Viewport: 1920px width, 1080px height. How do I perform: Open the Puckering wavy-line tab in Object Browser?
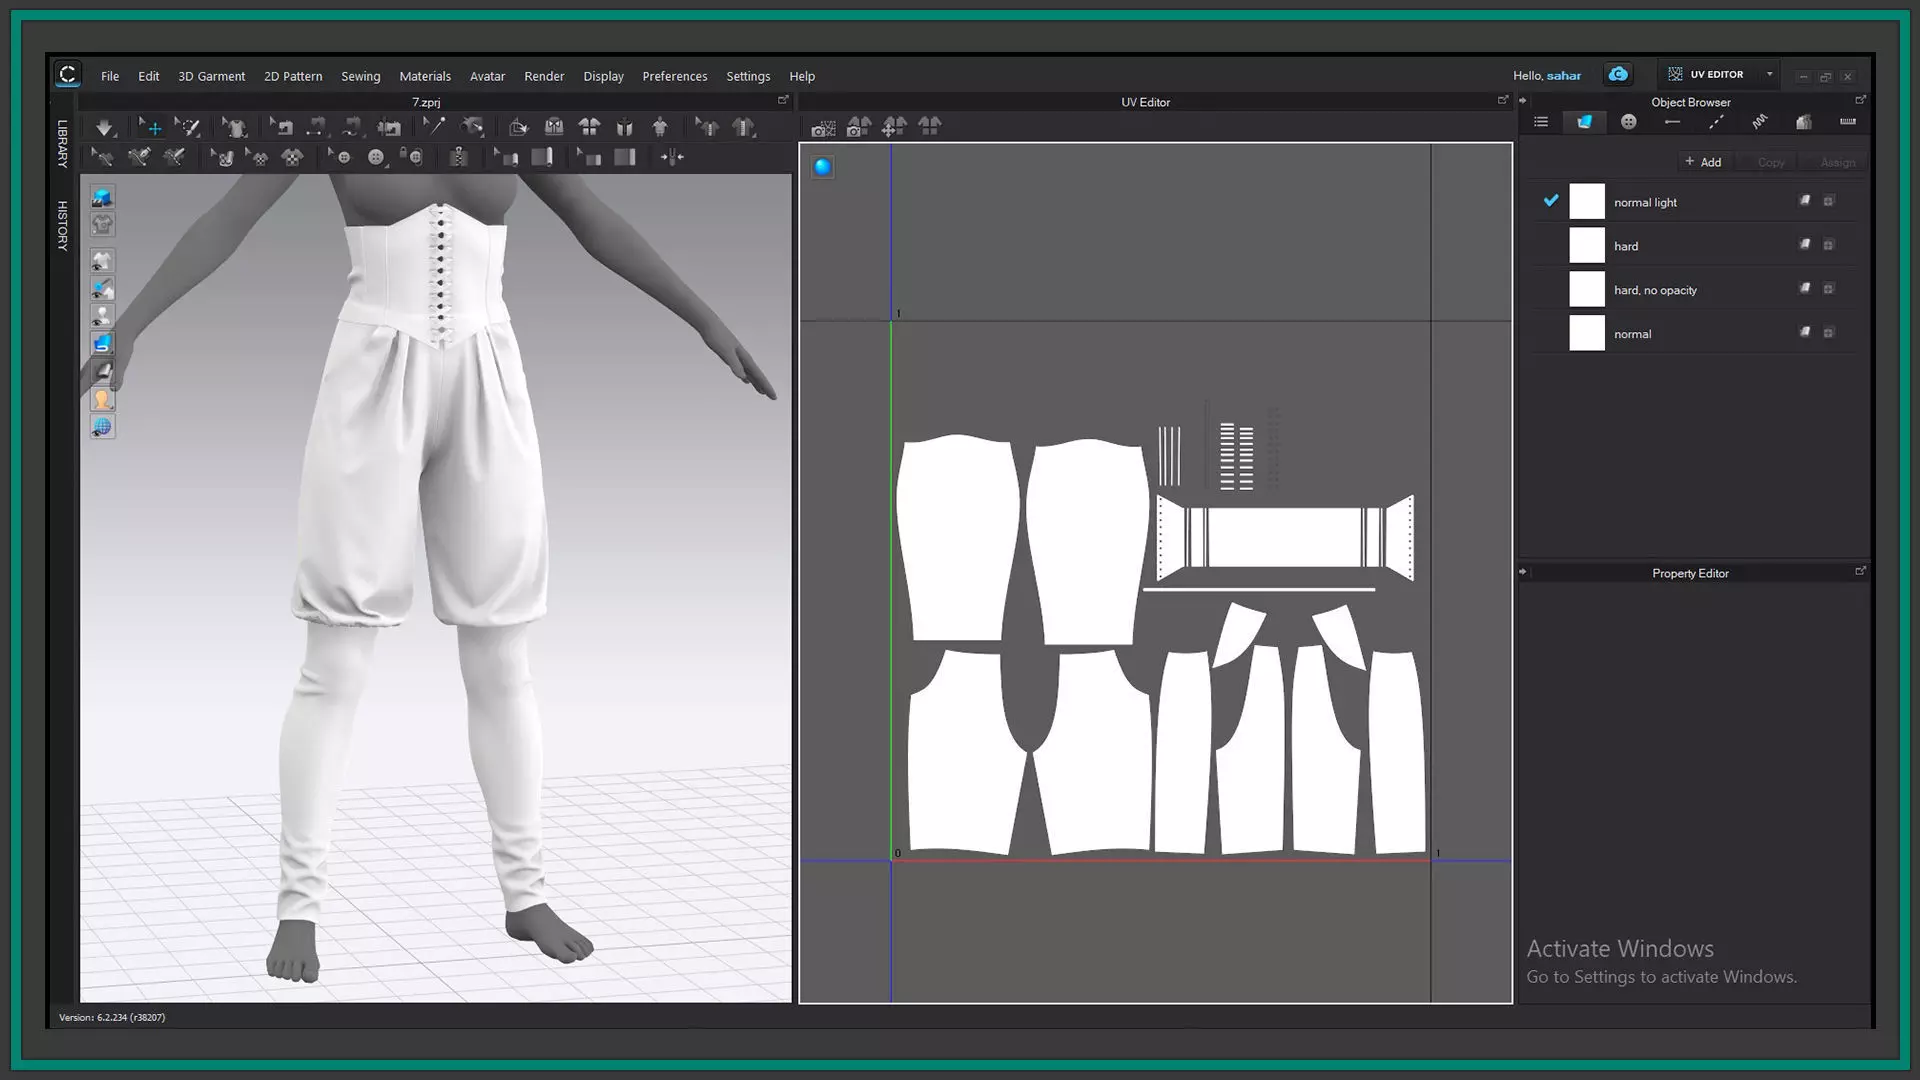coord(1760,122)
